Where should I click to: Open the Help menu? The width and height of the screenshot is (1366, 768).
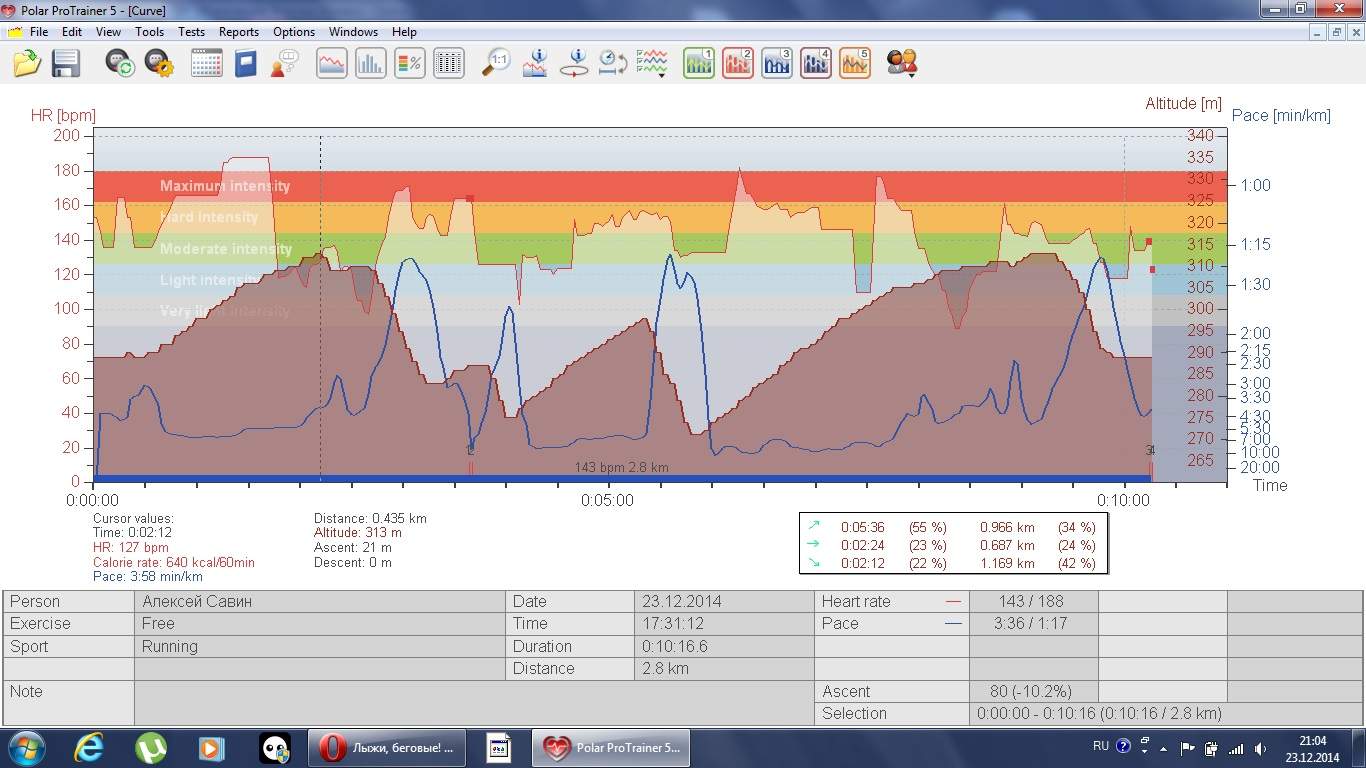coord(404,32)
